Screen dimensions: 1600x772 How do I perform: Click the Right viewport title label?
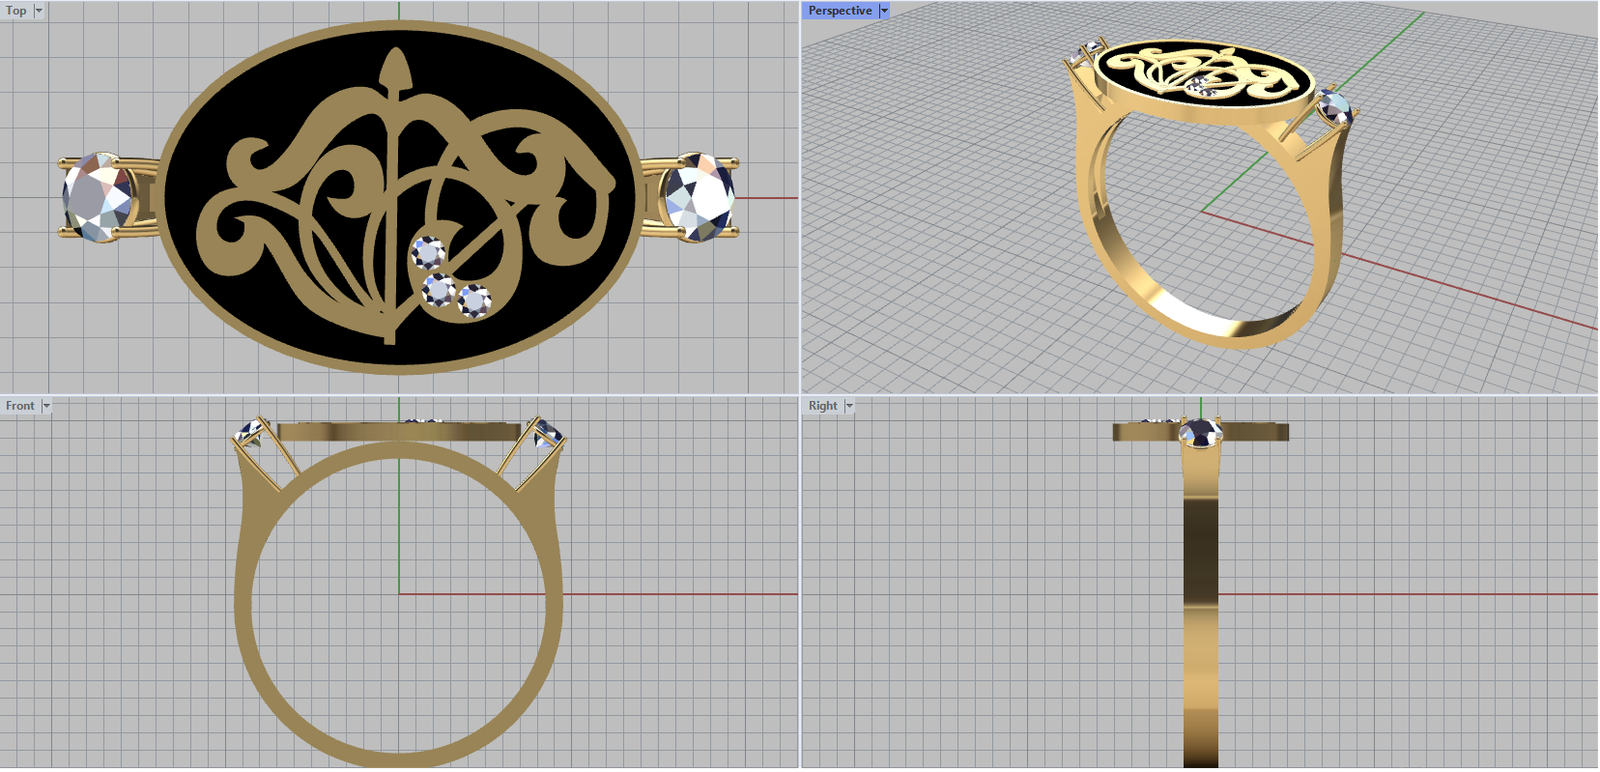(x=823, y=406)
